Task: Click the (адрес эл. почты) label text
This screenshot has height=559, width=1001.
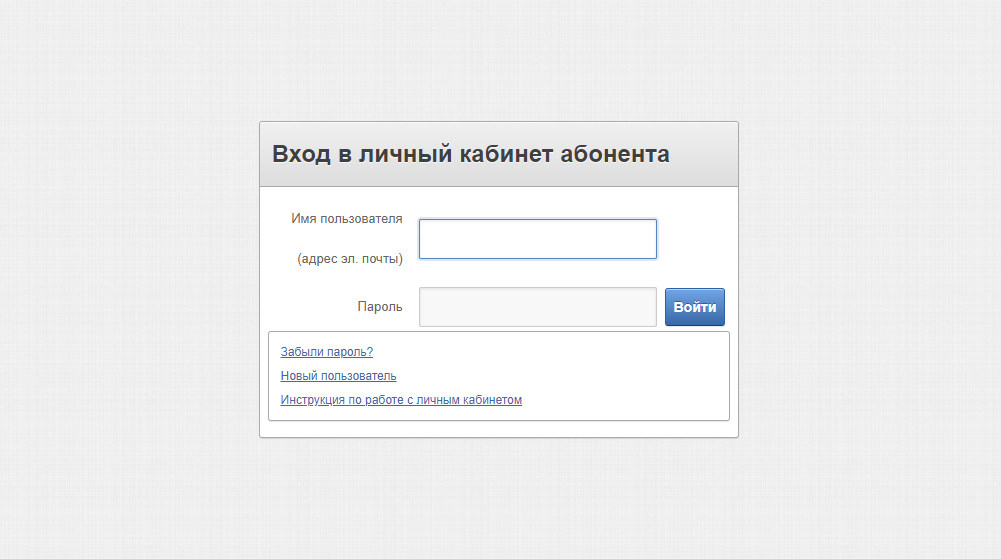Action: [350, 259]
